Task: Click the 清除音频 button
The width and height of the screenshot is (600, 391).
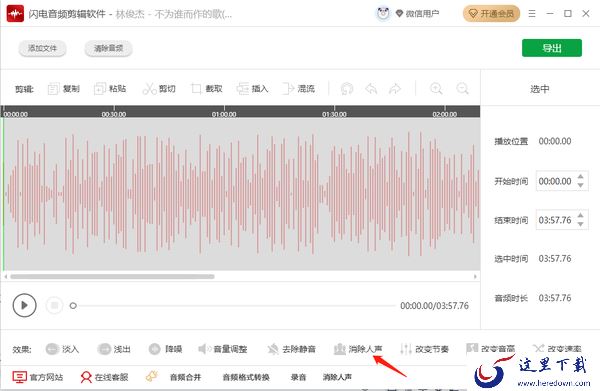Action: tap(109, 49)
